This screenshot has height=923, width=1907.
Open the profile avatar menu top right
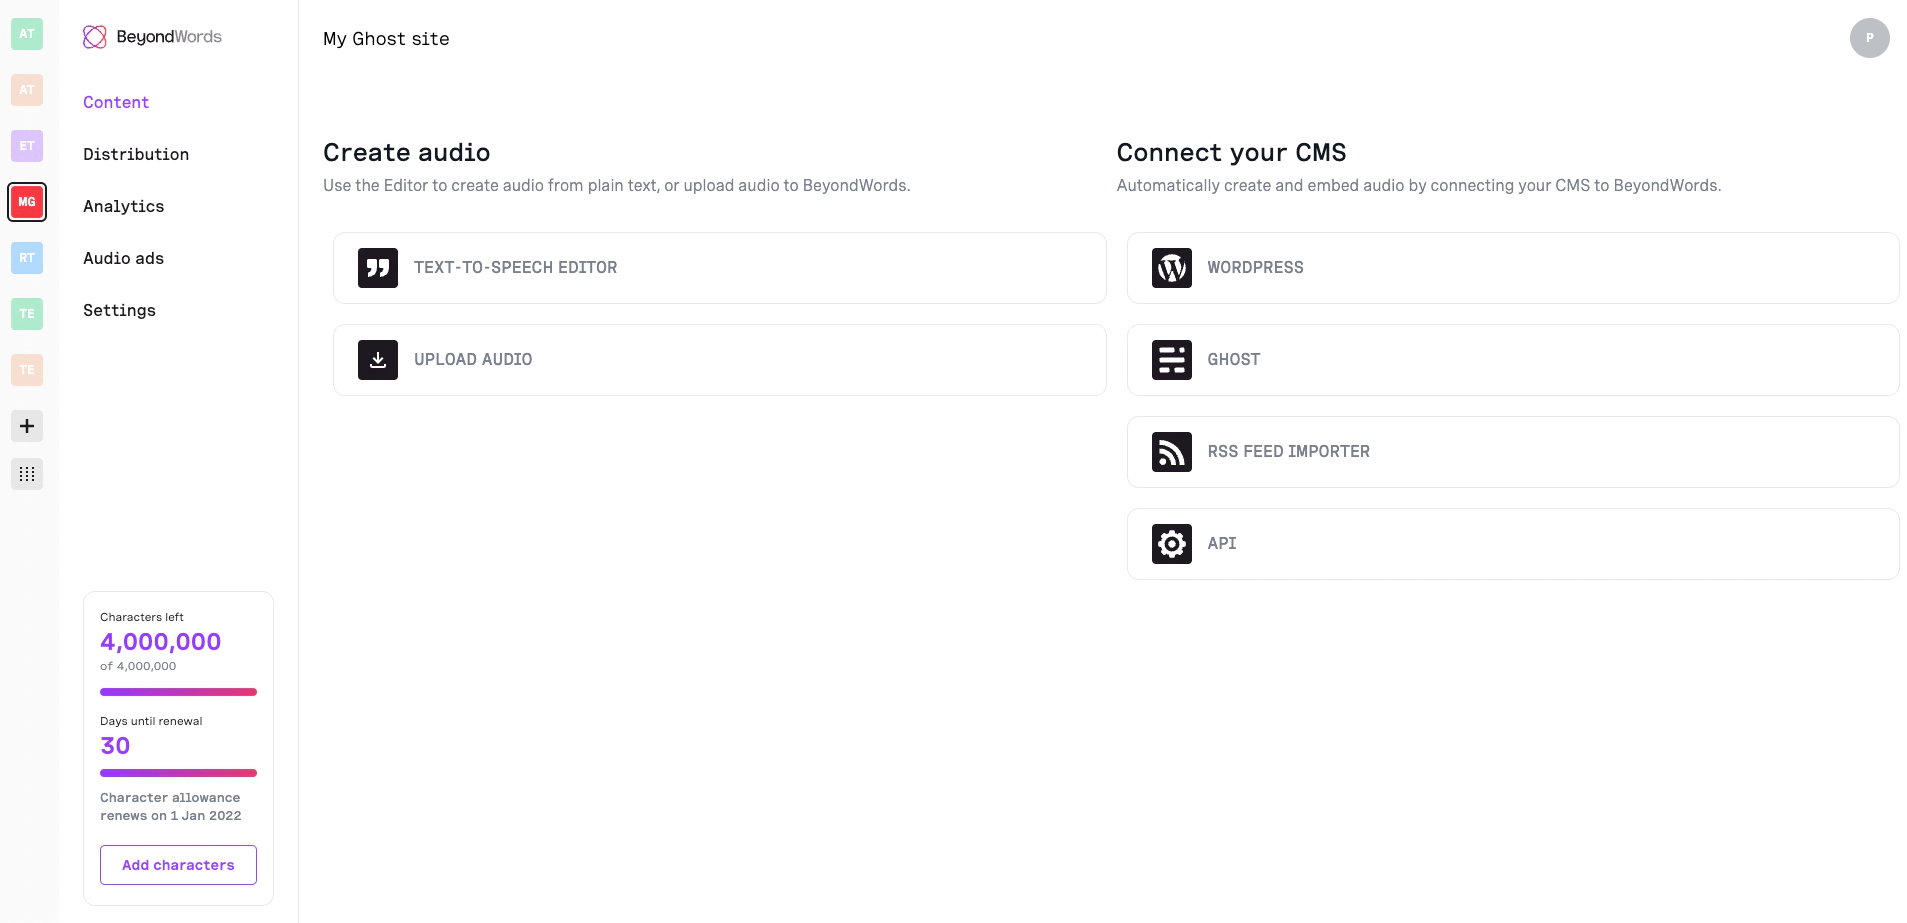click(1869, 38)
